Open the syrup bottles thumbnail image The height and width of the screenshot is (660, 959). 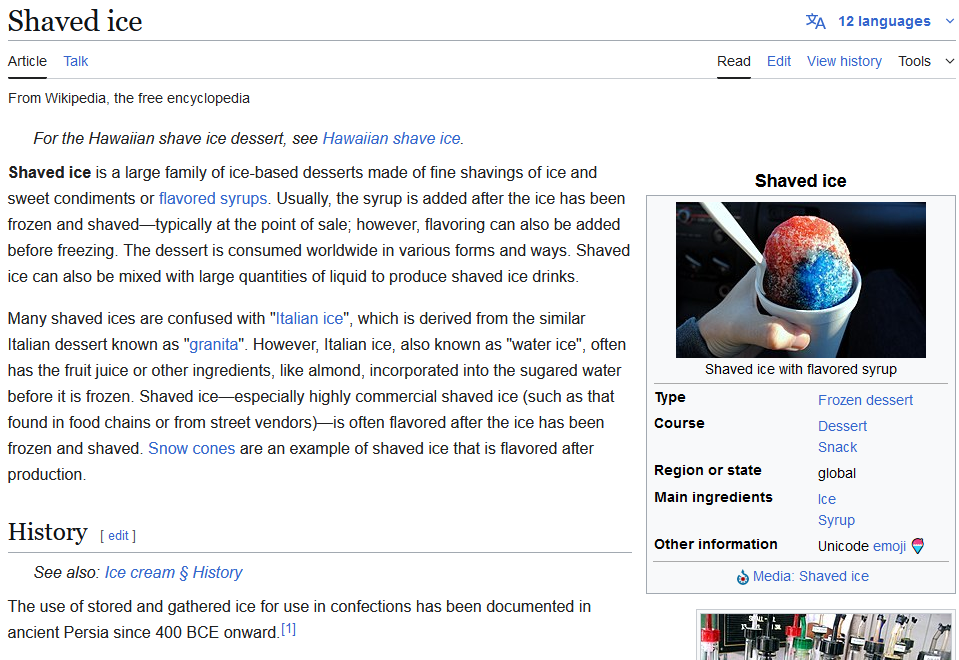[x=826, y=636]
